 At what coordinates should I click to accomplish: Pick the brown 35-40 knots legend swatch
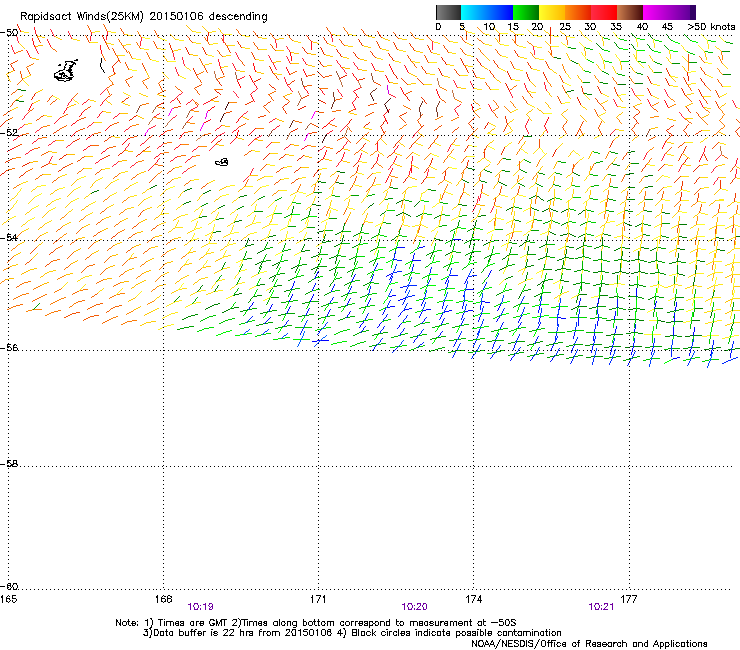point(630,12)
